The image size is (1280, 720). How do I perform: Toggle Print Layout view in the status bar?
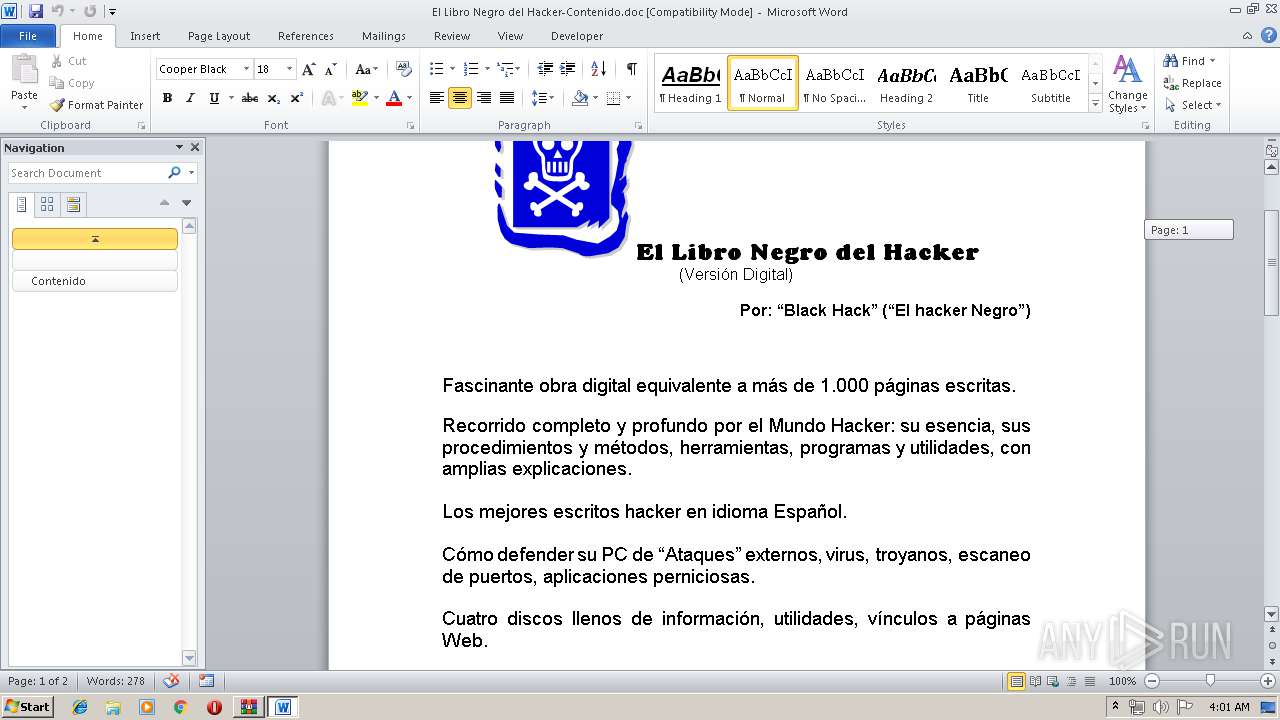click(1017, 681)
